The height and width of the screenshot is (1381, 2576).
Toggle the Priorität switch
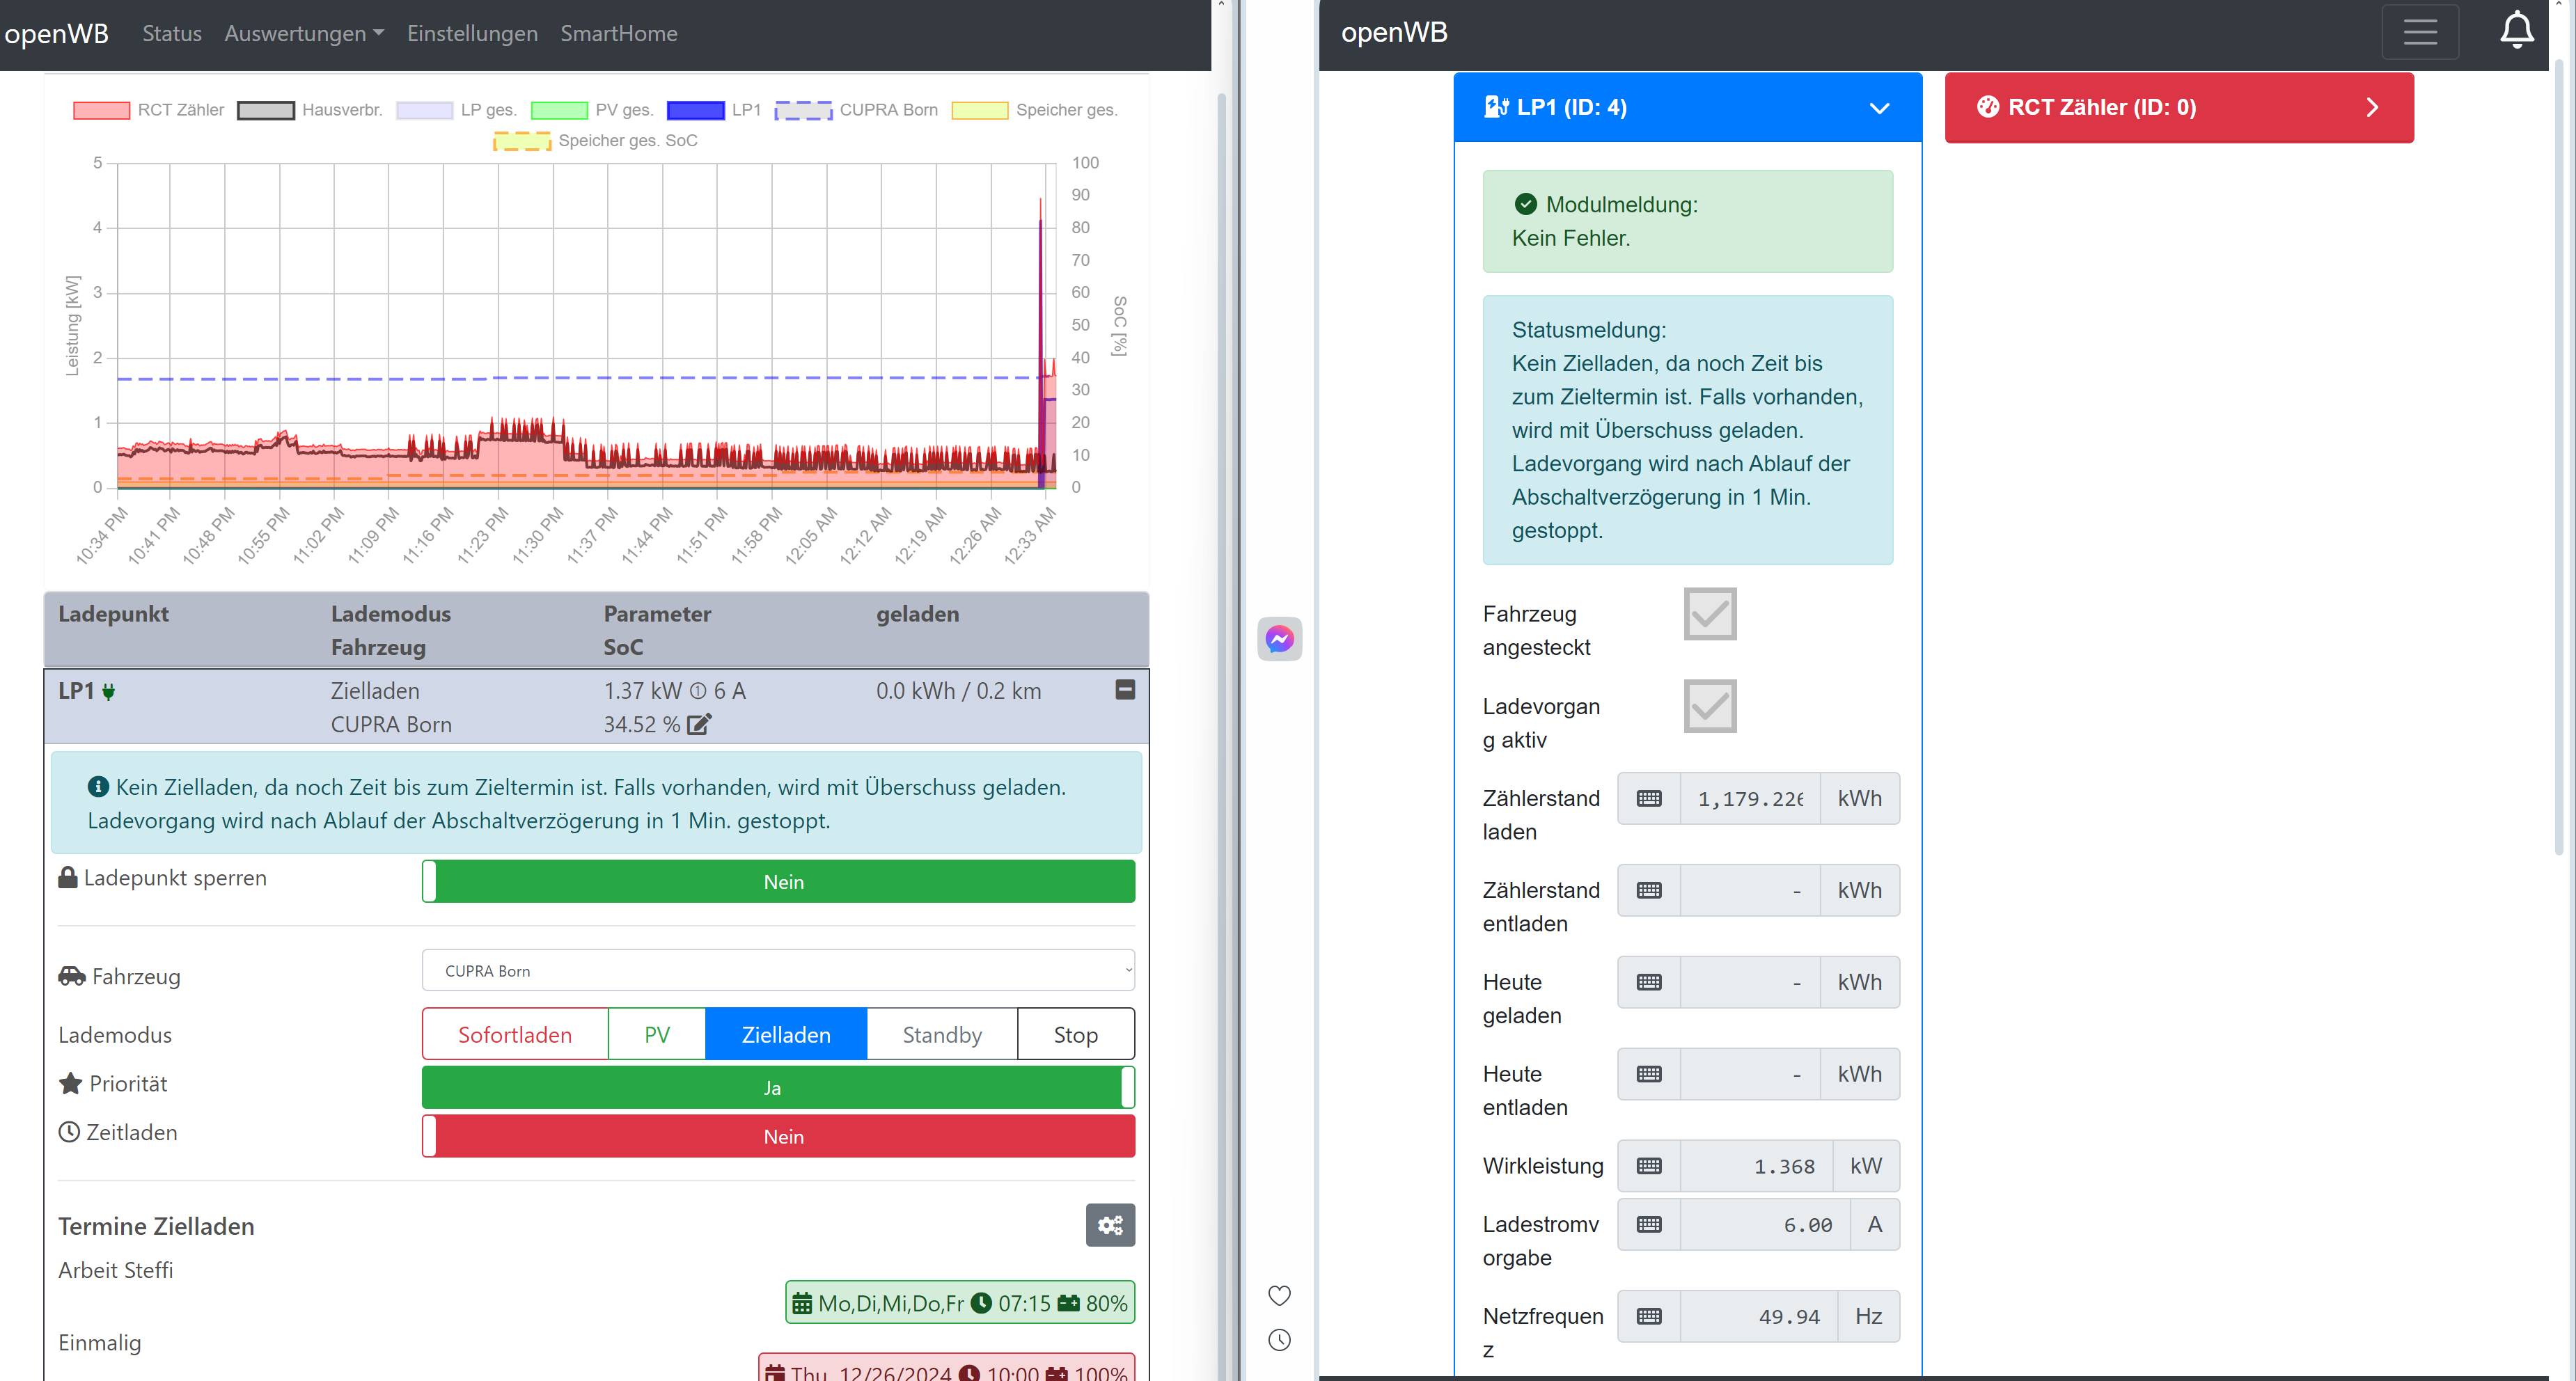[778, 1087]
